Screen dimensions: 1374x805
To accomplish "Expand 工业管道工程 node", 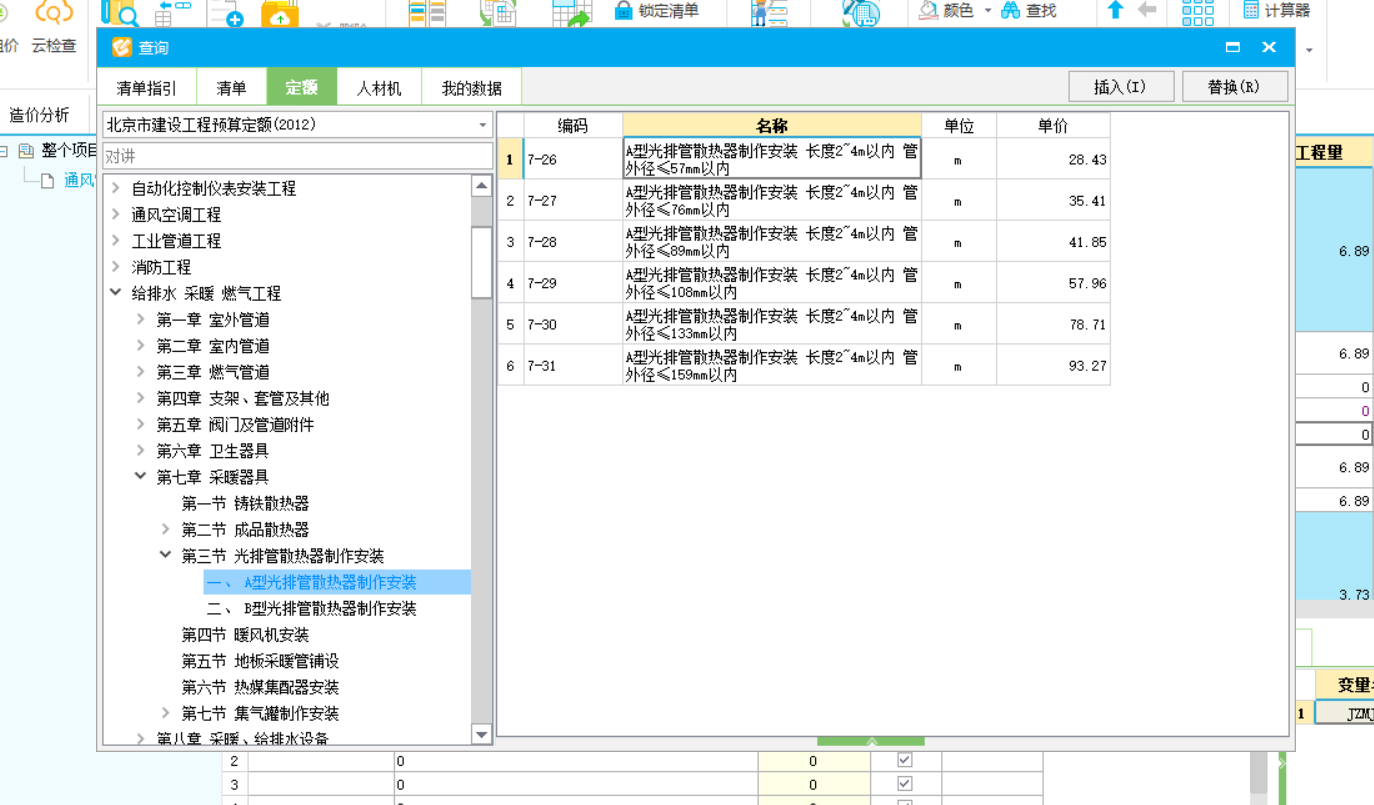I will (x=116, y=241).
